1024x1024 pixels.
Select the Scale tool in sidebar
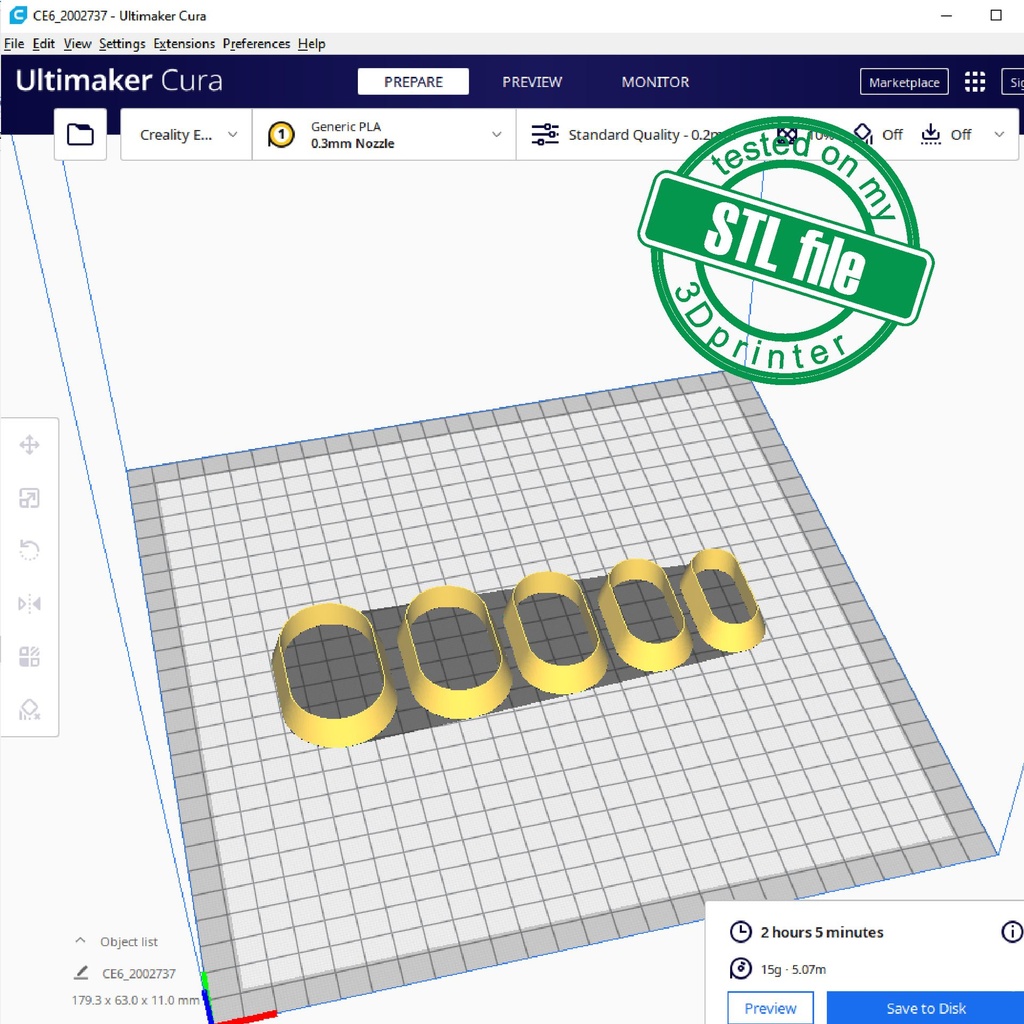30,498
